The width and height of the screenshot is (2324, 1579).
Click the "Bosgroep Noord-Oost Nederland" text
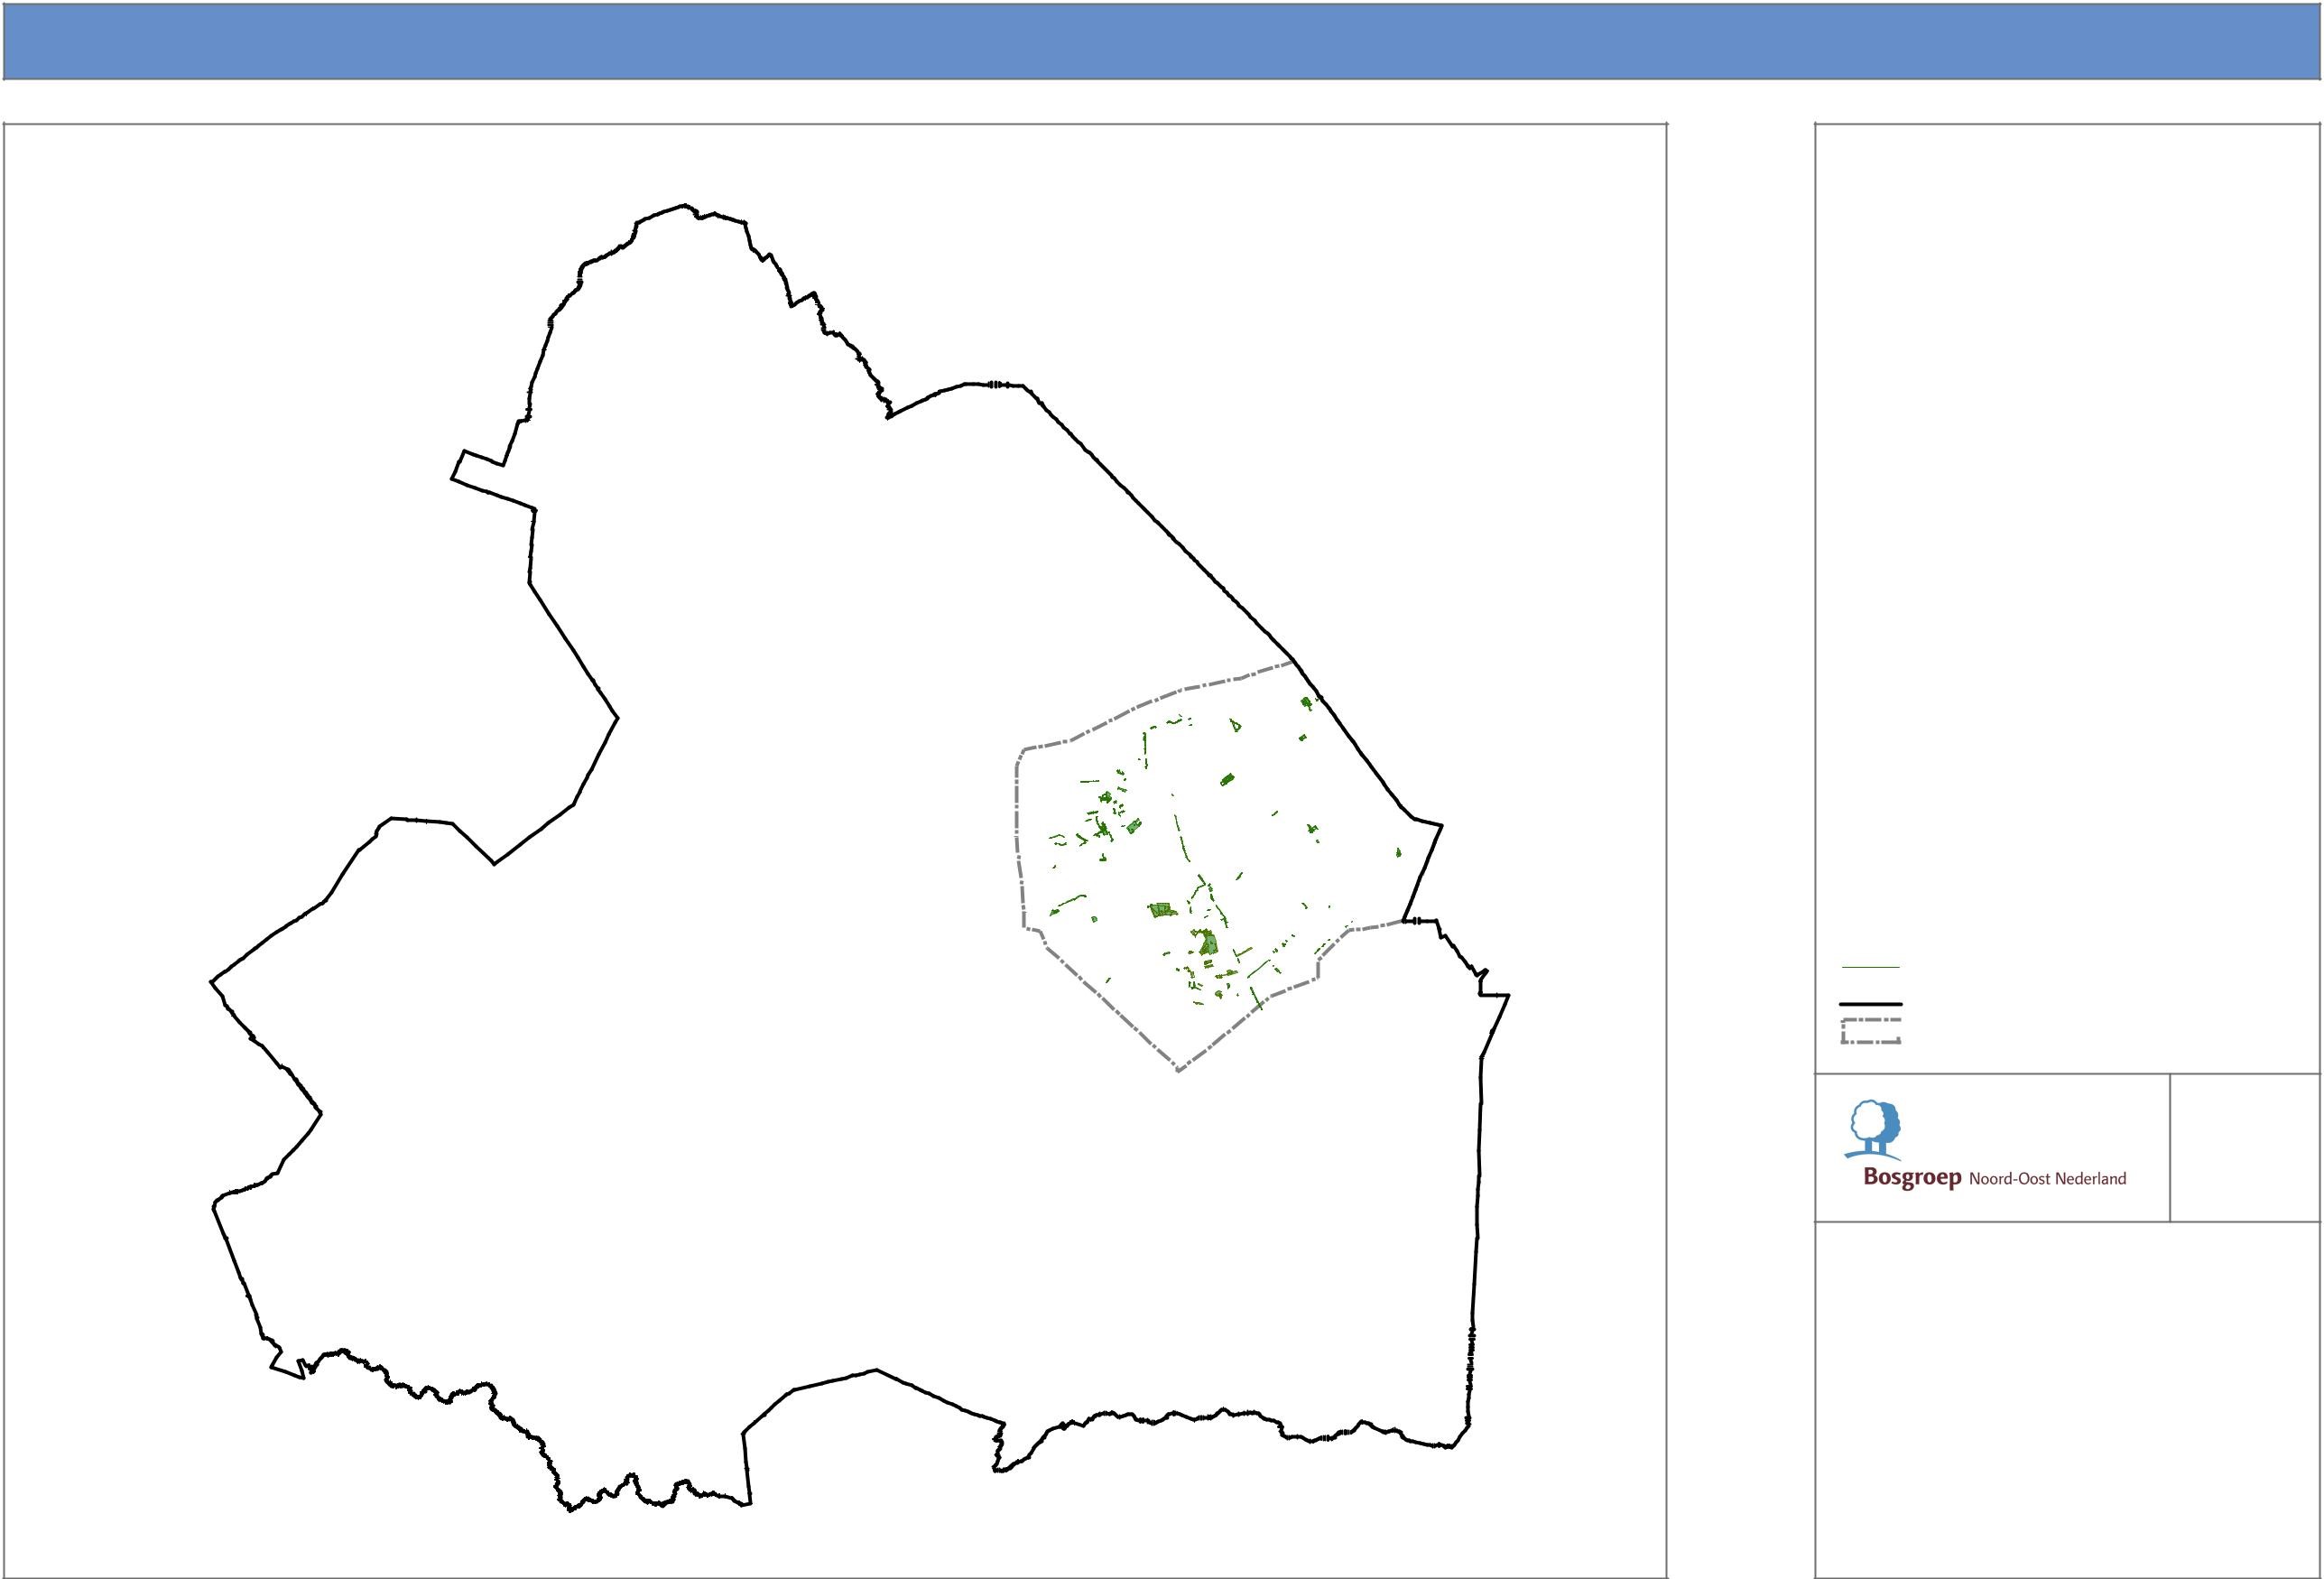[x=1994, y=1178]
